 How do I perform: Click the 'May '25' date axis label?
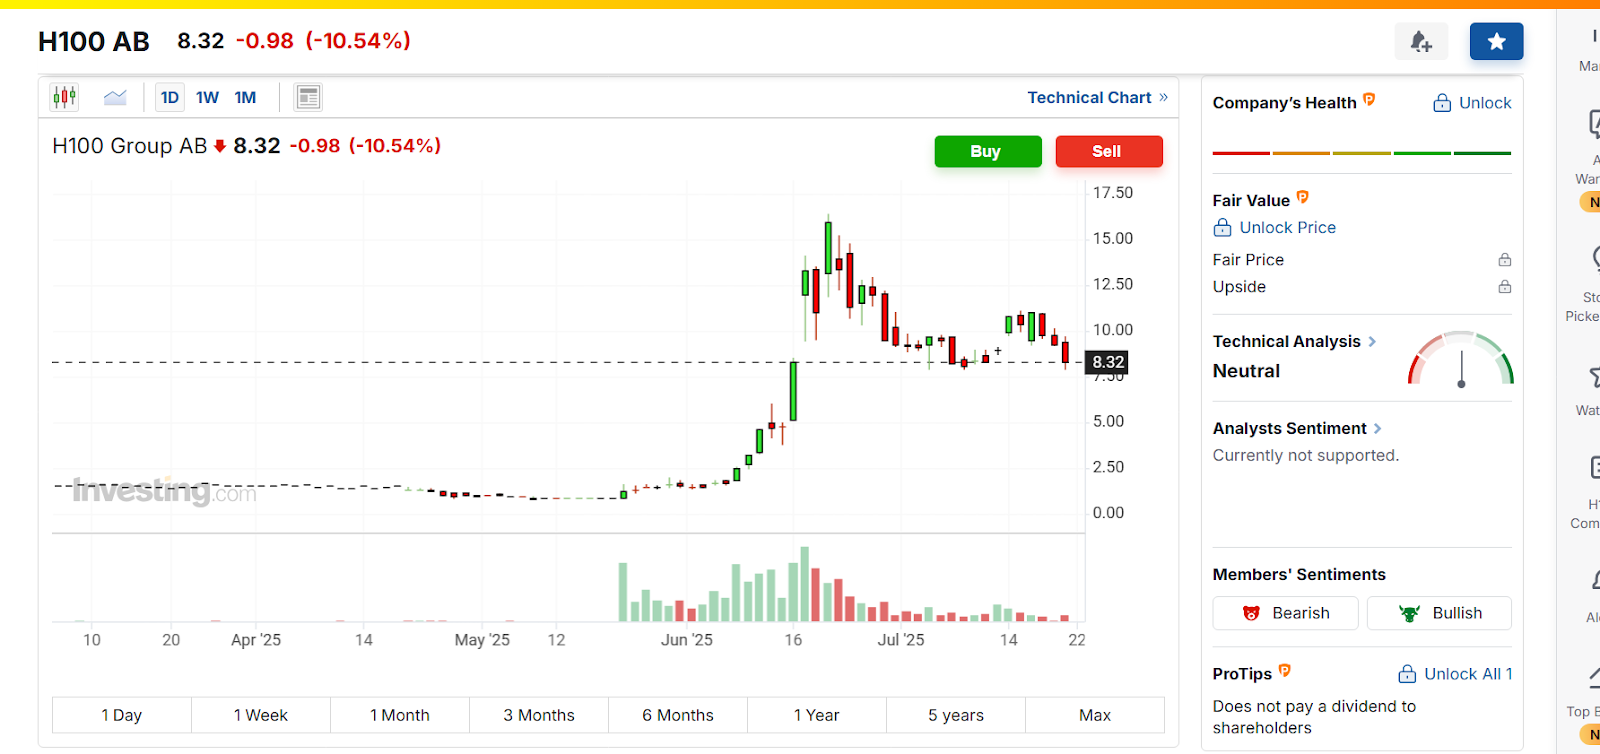pos(482,640)
